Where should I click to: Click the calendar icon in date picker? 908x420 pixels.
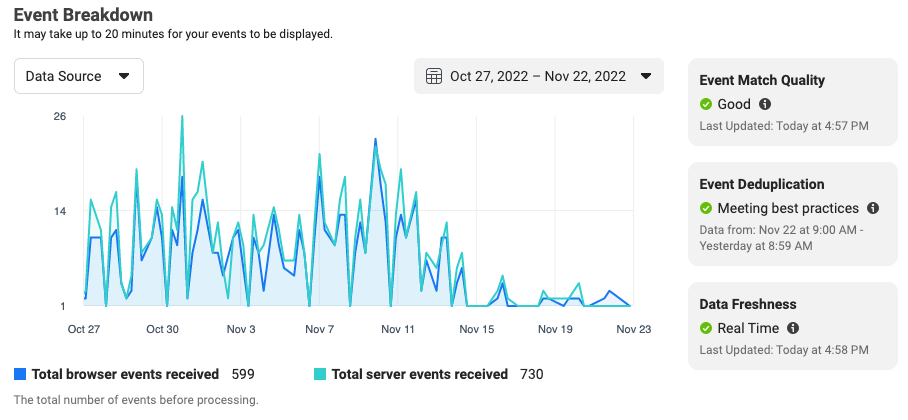point(434,76)
